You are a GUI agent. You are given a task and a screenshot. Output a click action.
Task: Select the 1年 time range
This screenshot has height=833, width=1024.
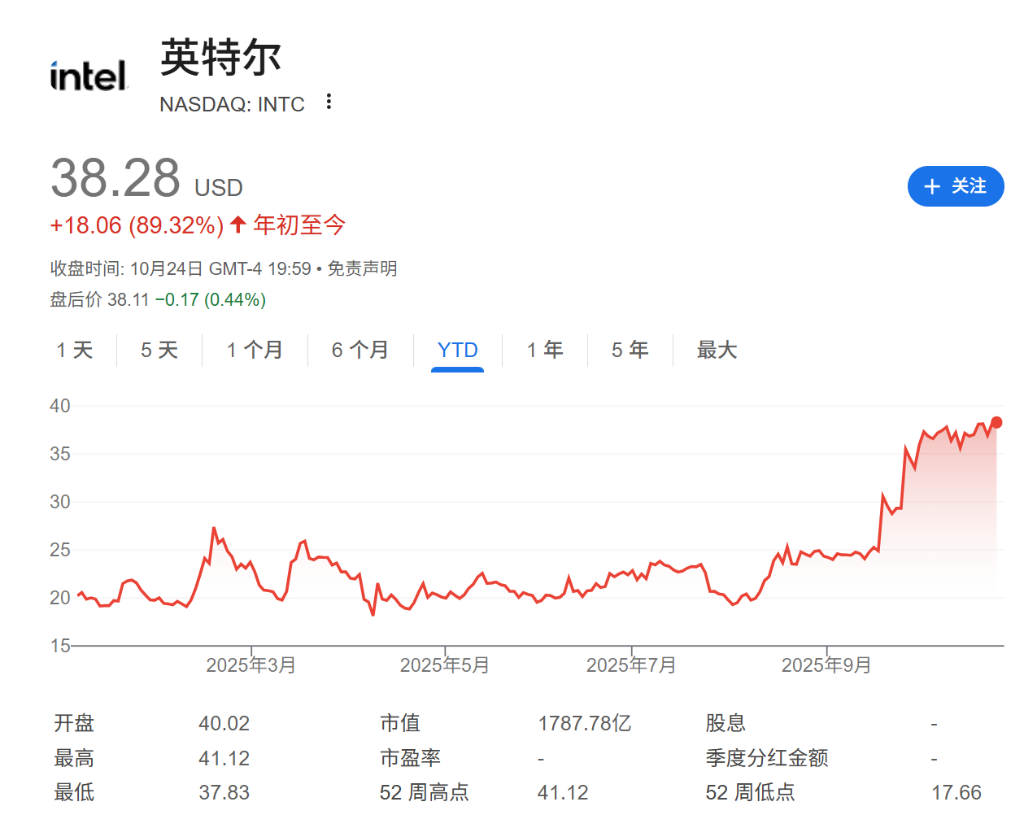click(x=544, y=350)
